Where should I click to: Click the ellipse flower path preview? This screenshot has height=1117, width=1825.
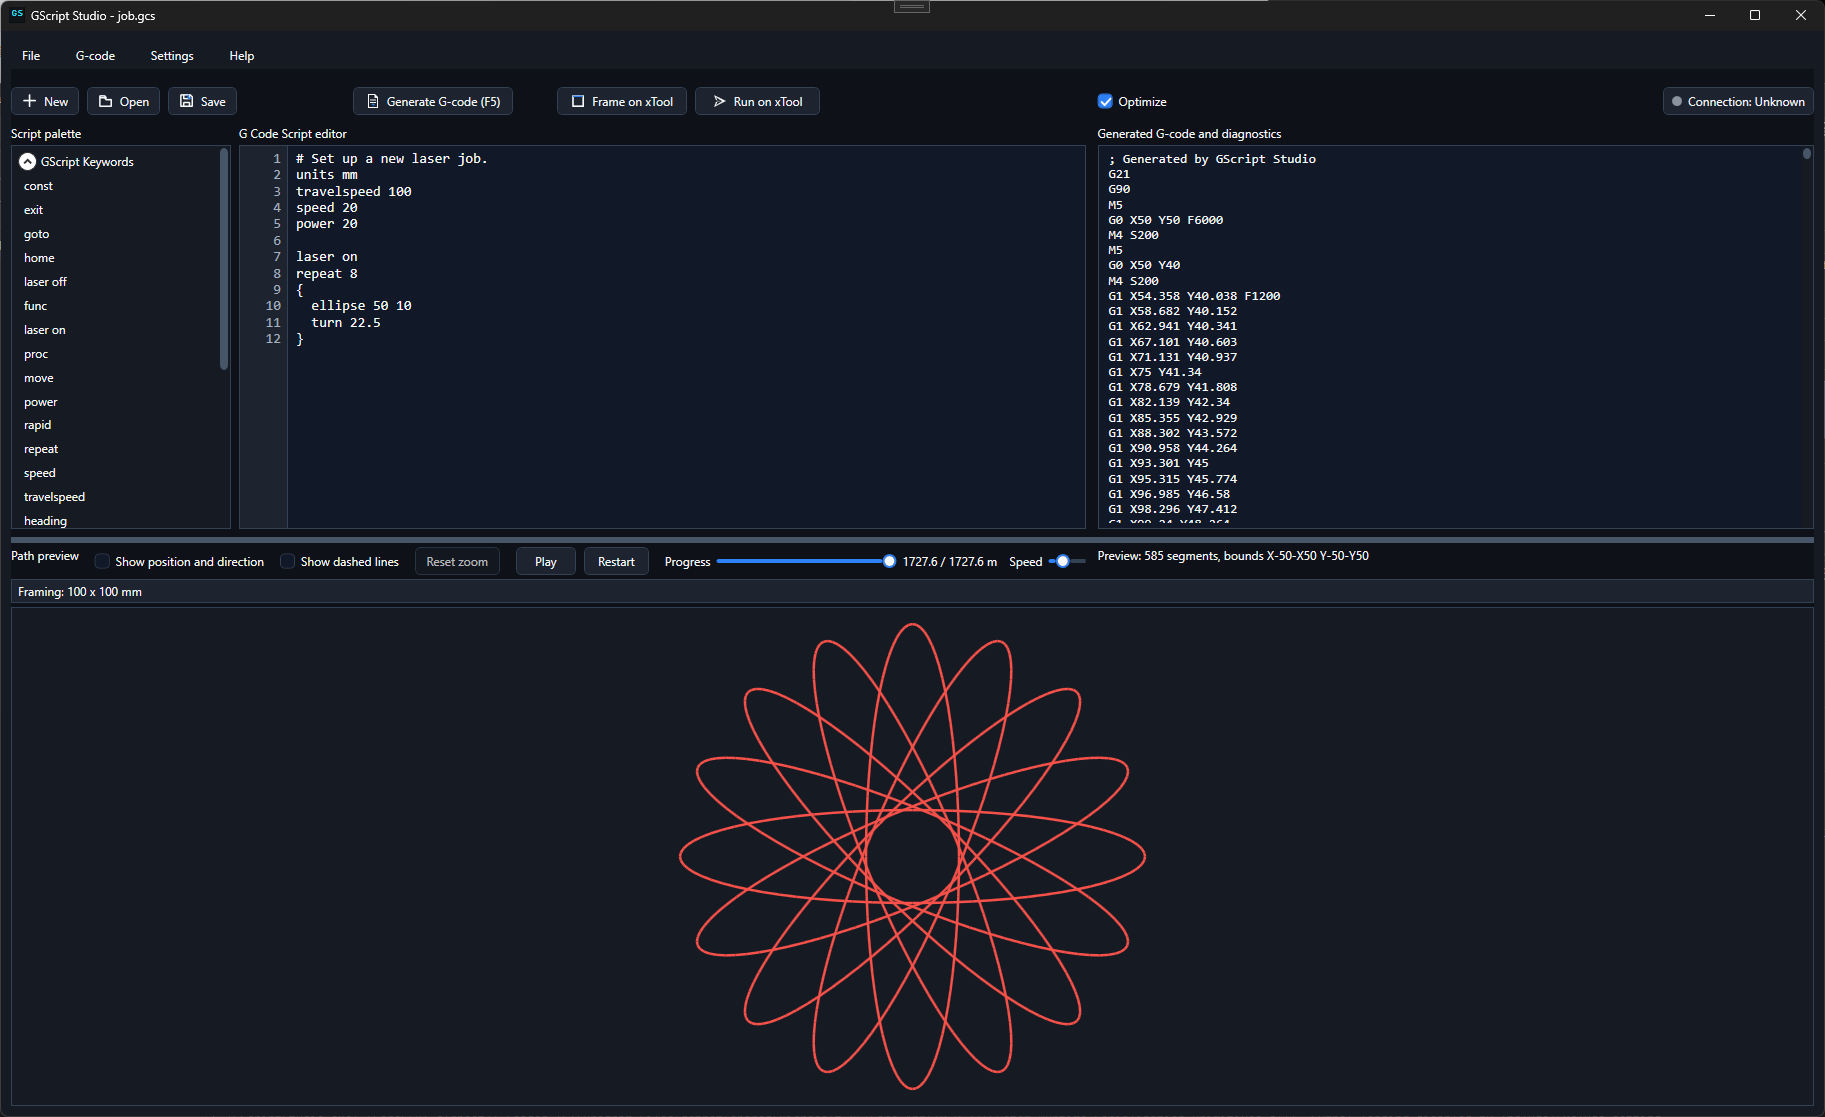point(912,857)
